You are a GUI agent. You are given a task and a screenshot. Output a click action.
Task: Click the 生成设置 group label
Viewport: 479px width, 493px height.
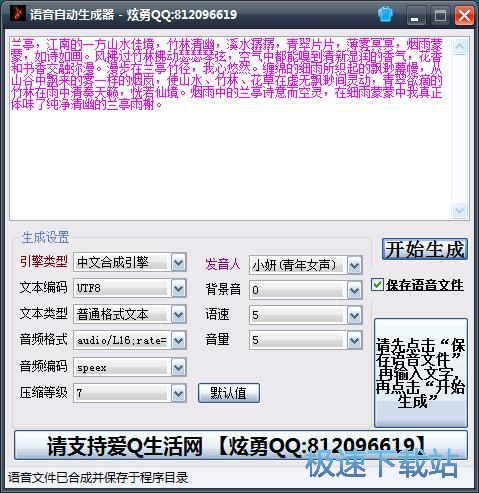tap(45, 237)
